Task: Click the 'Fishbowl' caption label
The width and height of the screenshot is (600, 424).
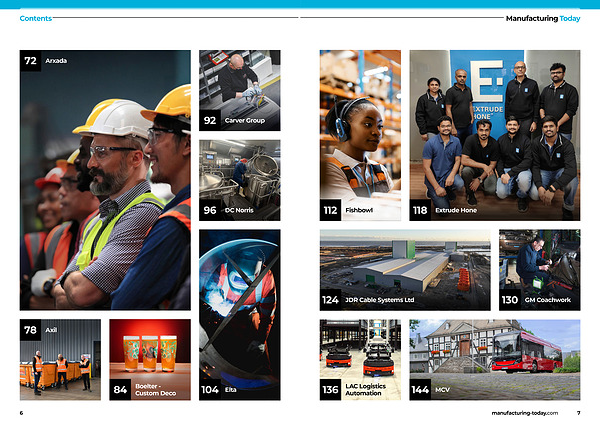Action: (359, 210)
